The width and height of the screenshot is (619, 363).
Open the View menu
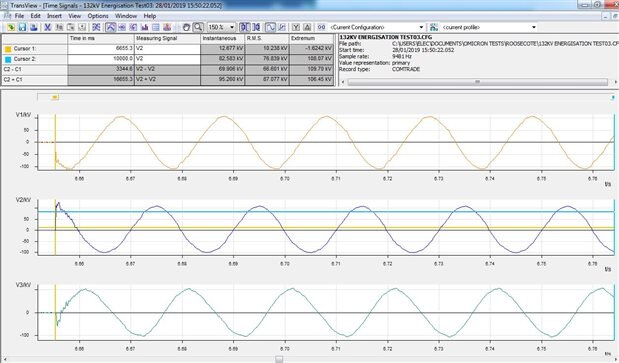tap(75, 16)
